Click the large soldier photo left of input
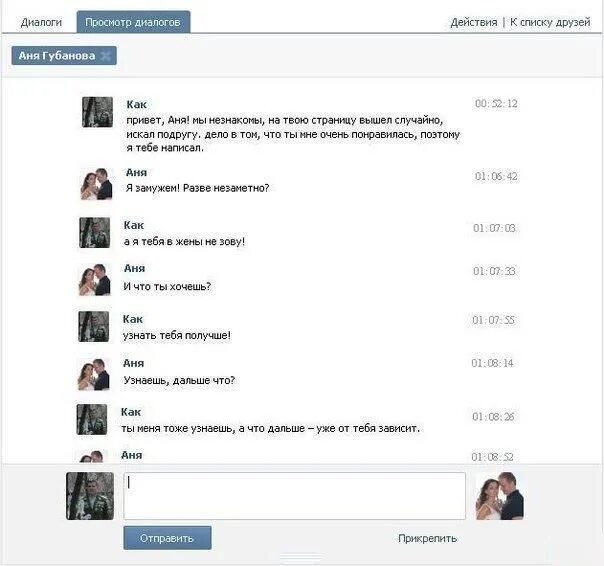 pos(90,496)
